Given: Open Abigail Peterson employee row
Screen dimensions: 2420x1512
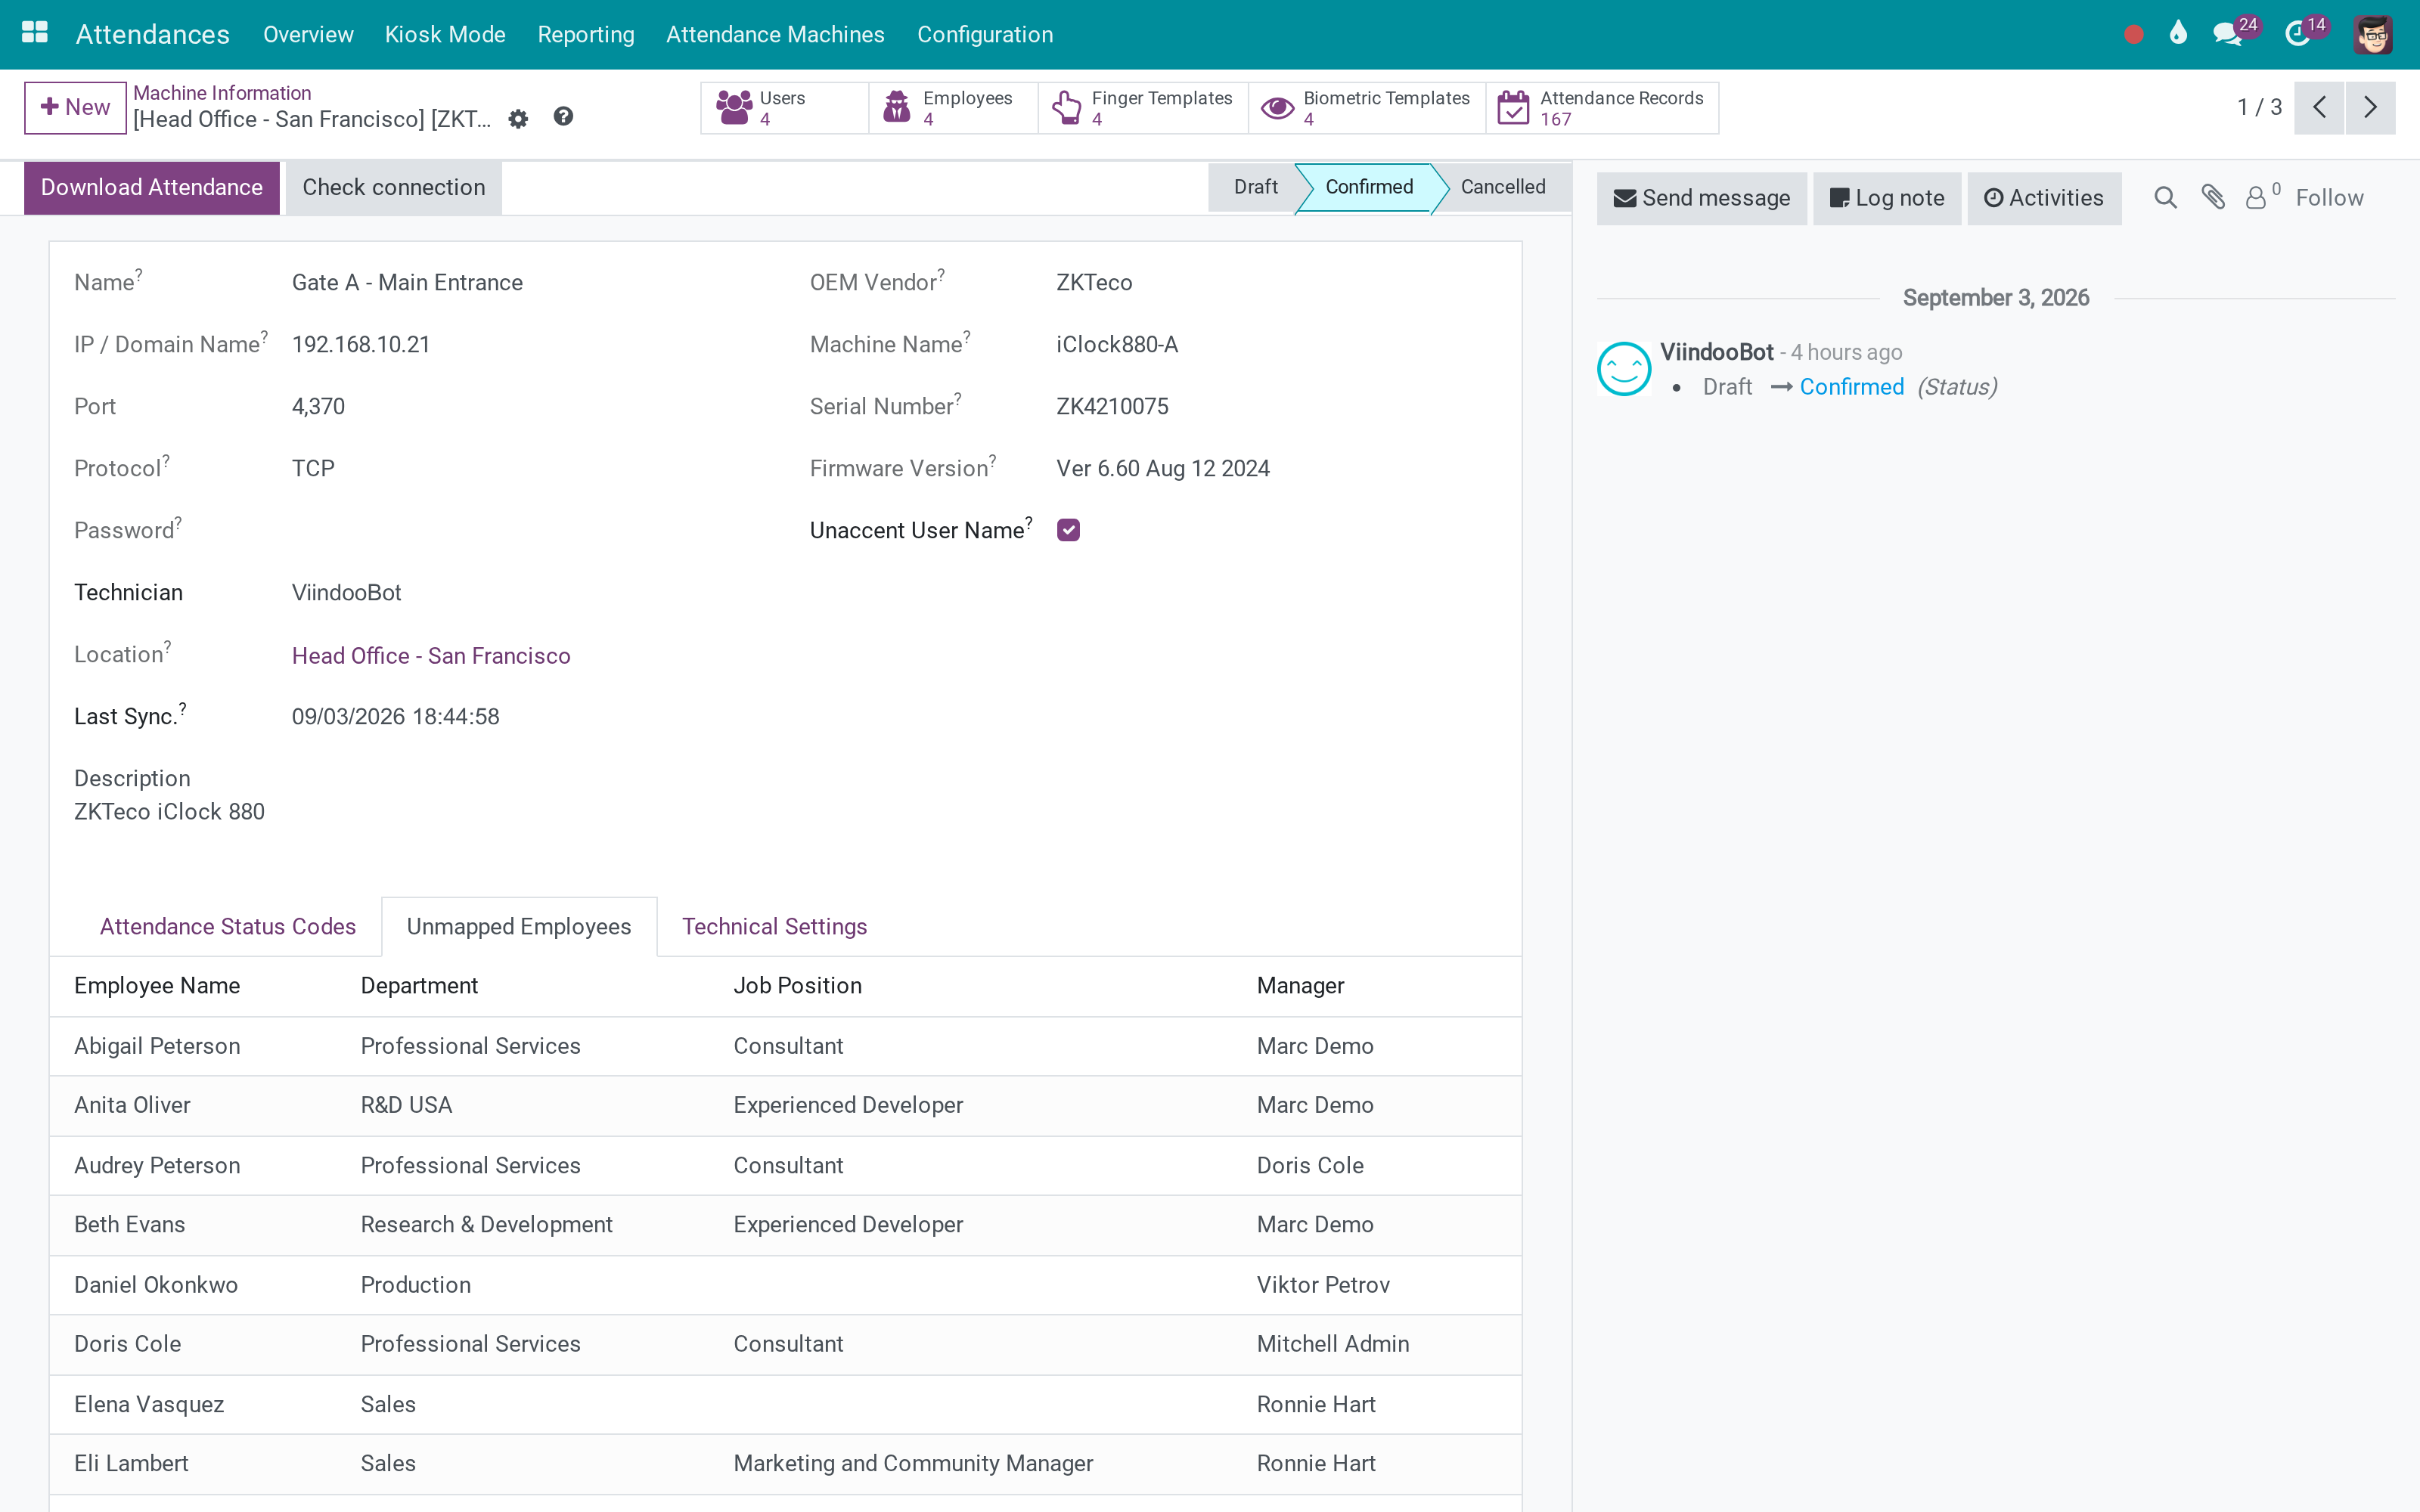Looking at the screenshot, I should [x=785, y=1046].
